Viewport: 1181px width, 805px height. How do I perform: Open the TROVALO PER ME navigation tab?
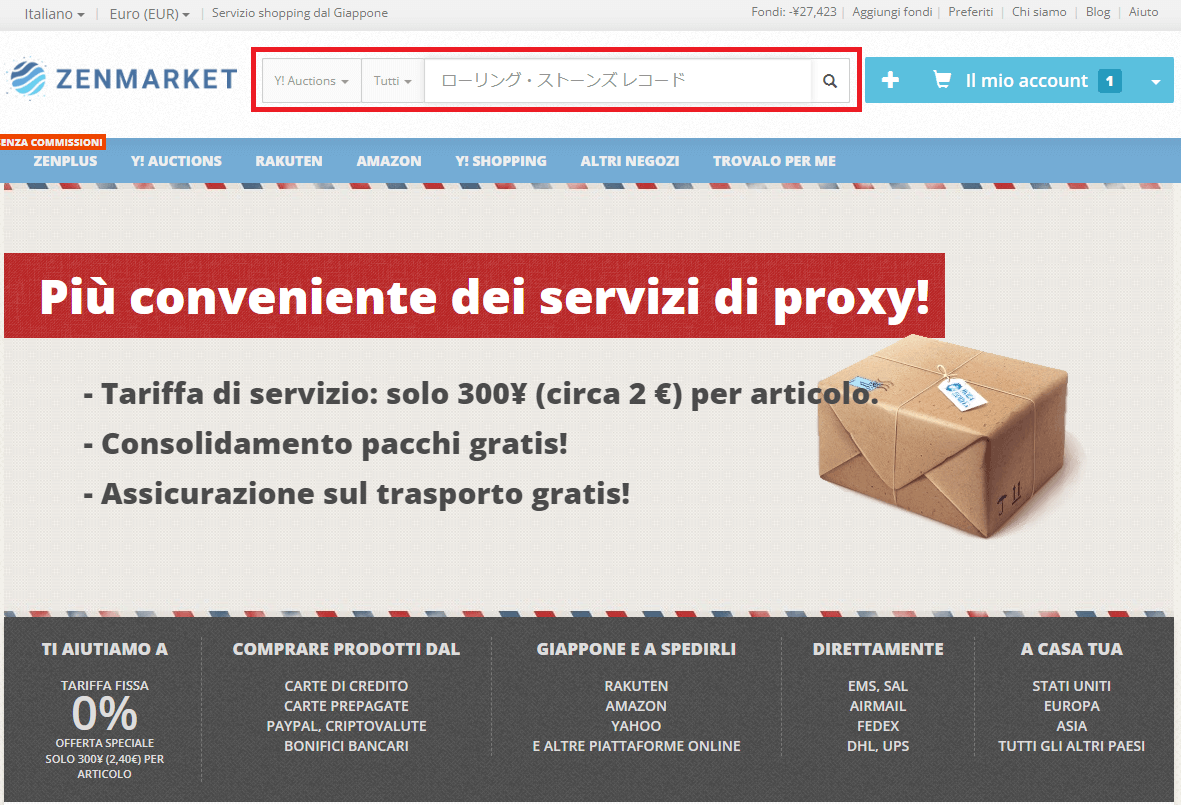(774, 161)
